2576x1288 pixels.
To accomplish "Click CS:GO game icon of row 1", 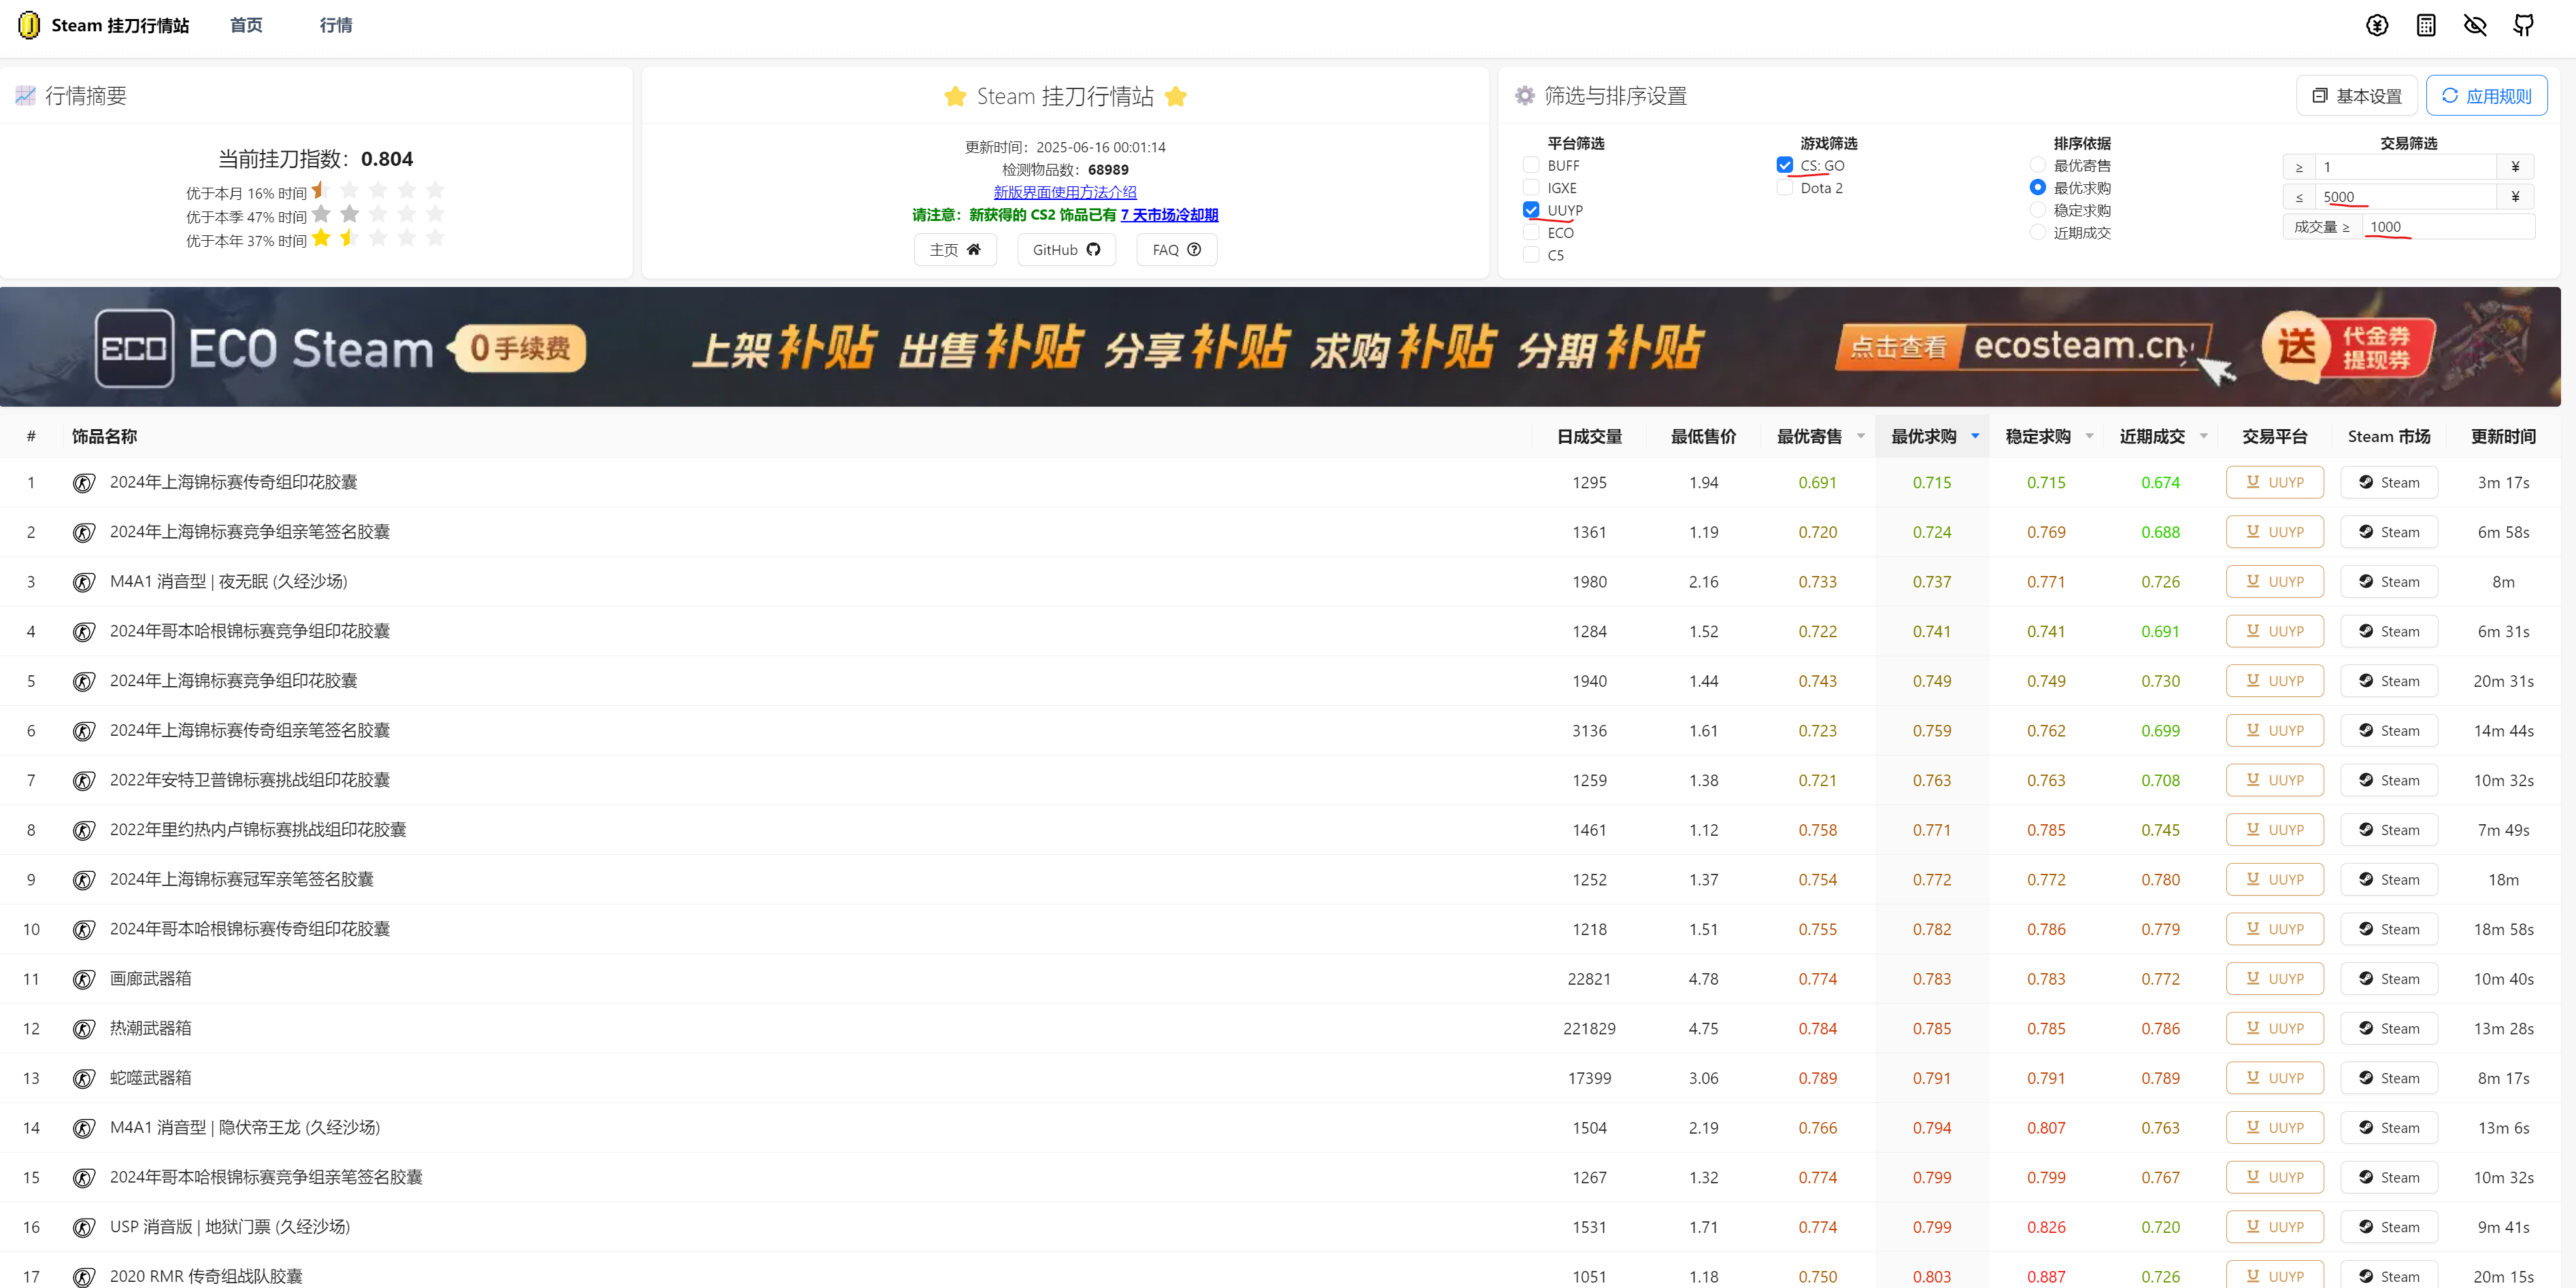I will click(84, 483).
